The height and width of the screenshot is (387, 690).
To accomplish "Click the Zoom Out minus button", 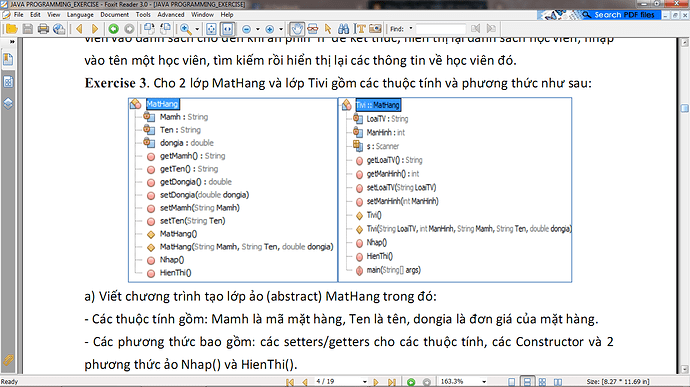I will [x=246, y=29].
